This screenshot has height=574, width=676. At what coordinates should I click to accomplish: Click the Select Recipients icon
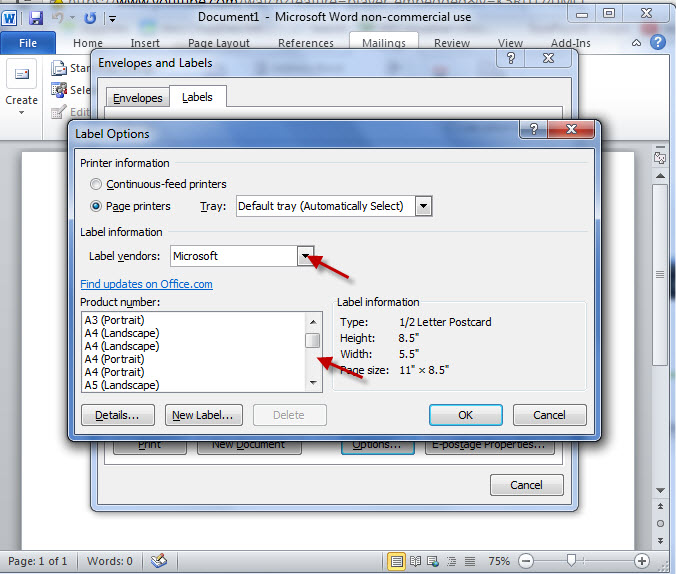[x=59, y=90]
